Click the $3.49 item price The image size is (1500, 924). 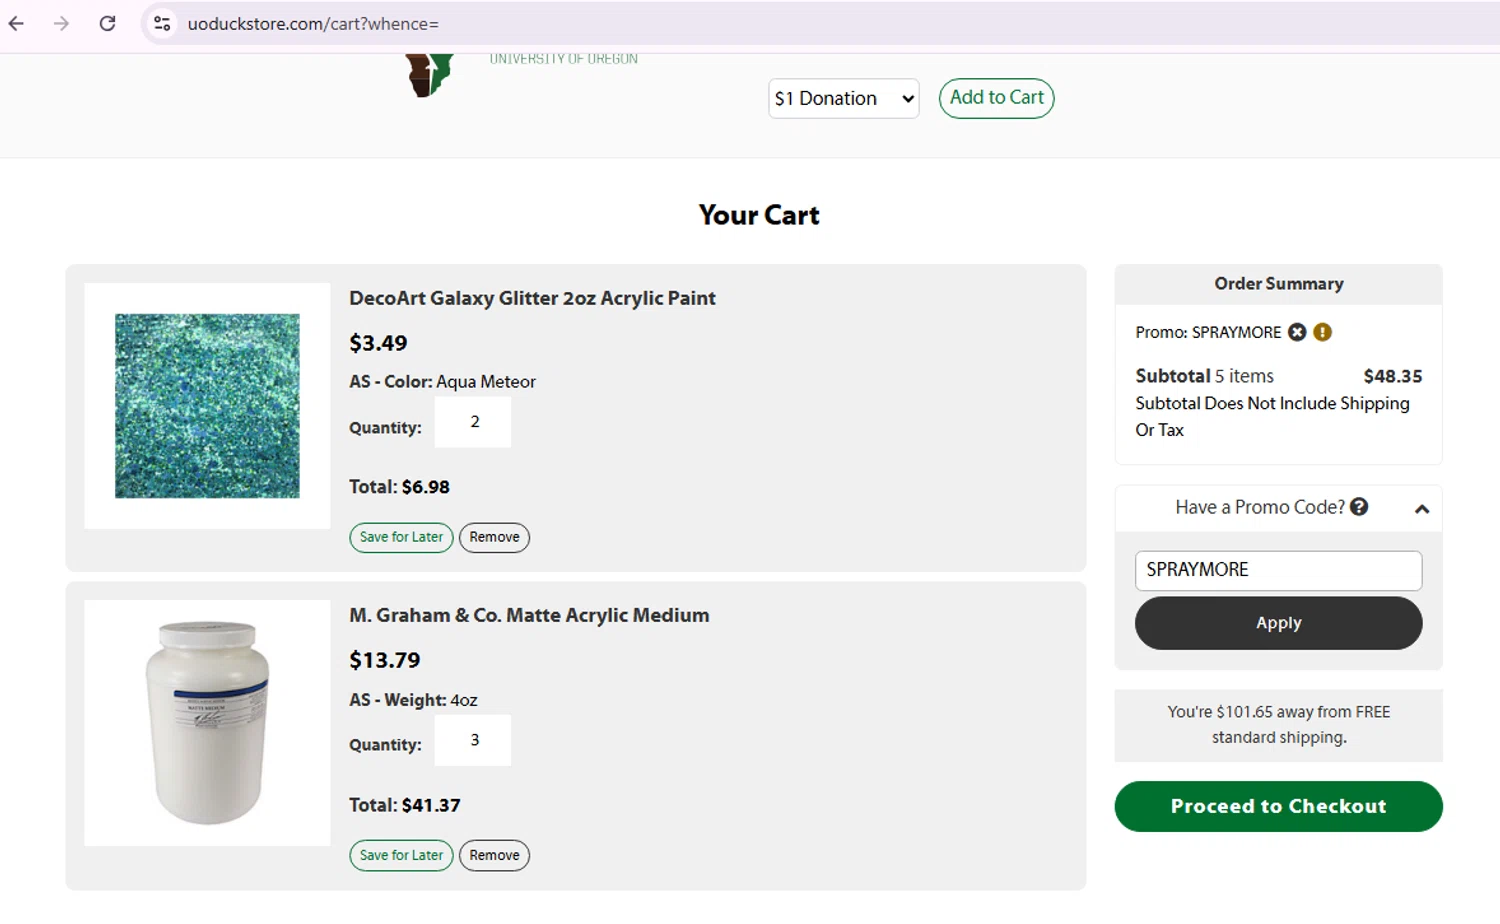(x=378, y=343)
